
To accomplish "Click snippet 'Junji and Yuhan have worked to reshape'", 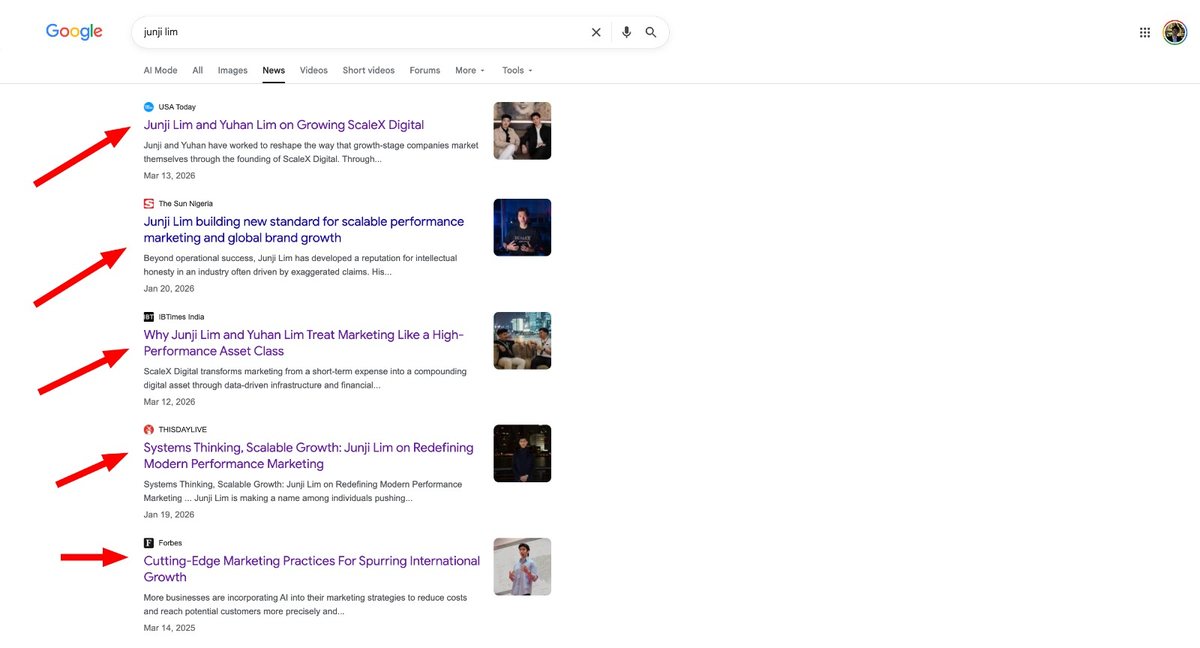I will [x=311, y=152].
